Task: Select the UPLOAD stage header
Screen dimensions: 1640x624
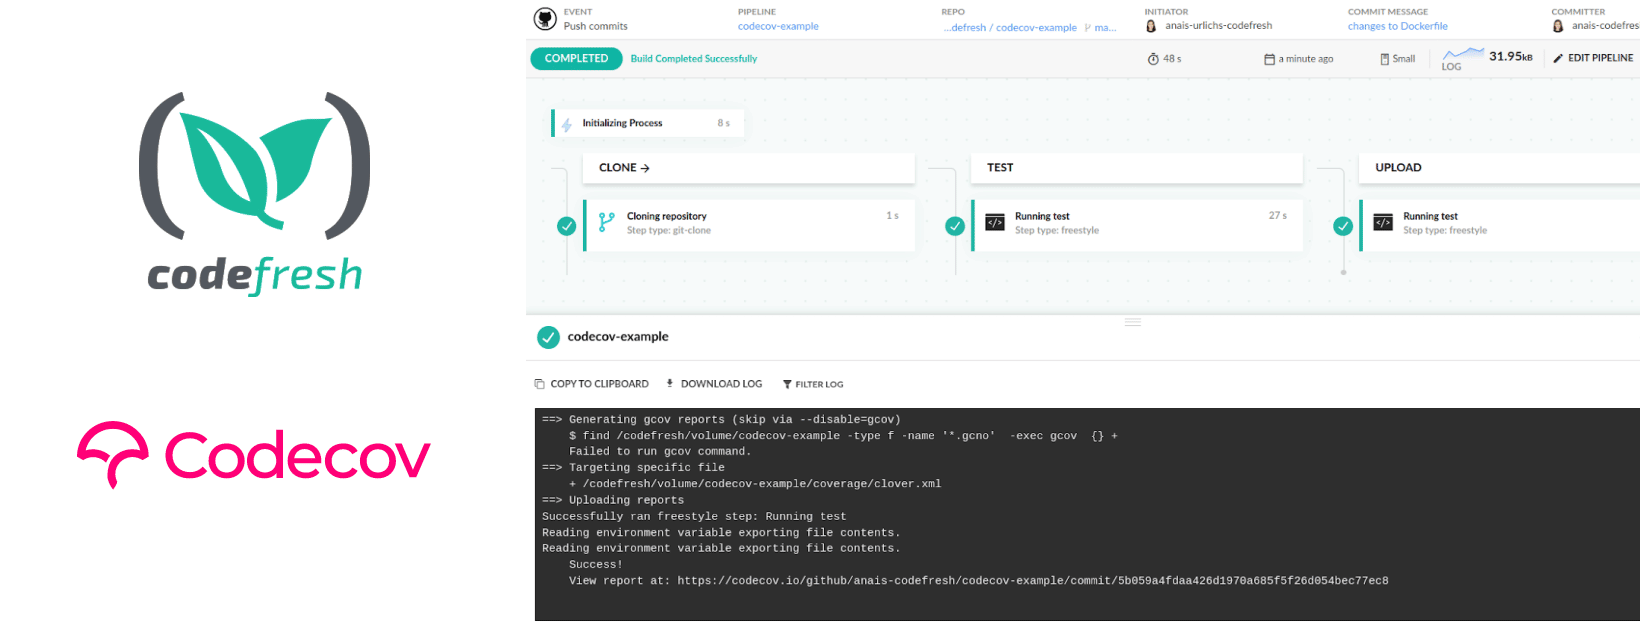Action: pos(1398,168)
